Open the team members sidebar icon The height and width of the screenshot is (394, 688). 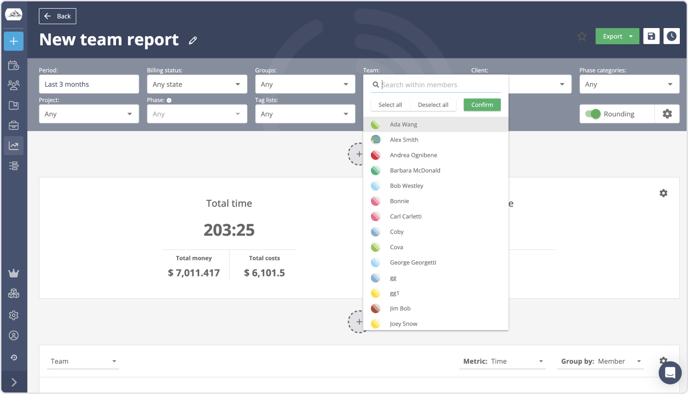coord(14,85)
